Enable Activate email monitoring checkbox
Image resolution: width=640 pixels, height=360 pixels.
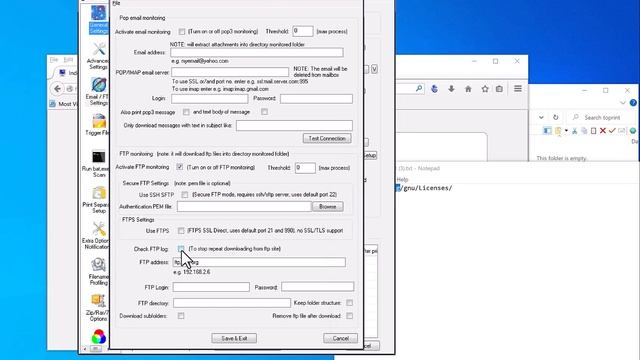[x=182, y=31]
